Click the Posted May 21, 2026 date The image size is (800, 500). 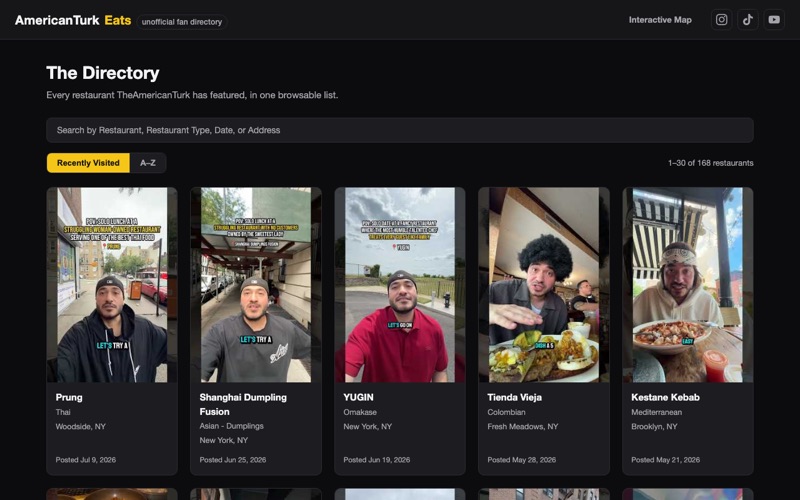665,460
